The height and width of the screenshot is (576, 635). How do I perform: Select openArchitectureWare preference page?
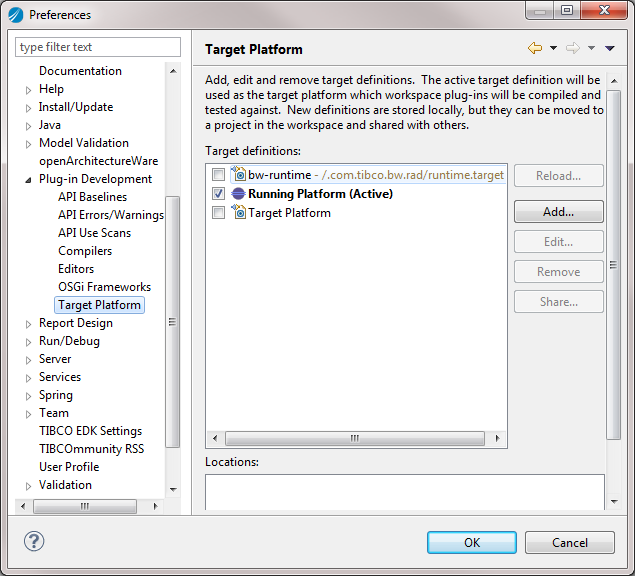pos(98,161)
